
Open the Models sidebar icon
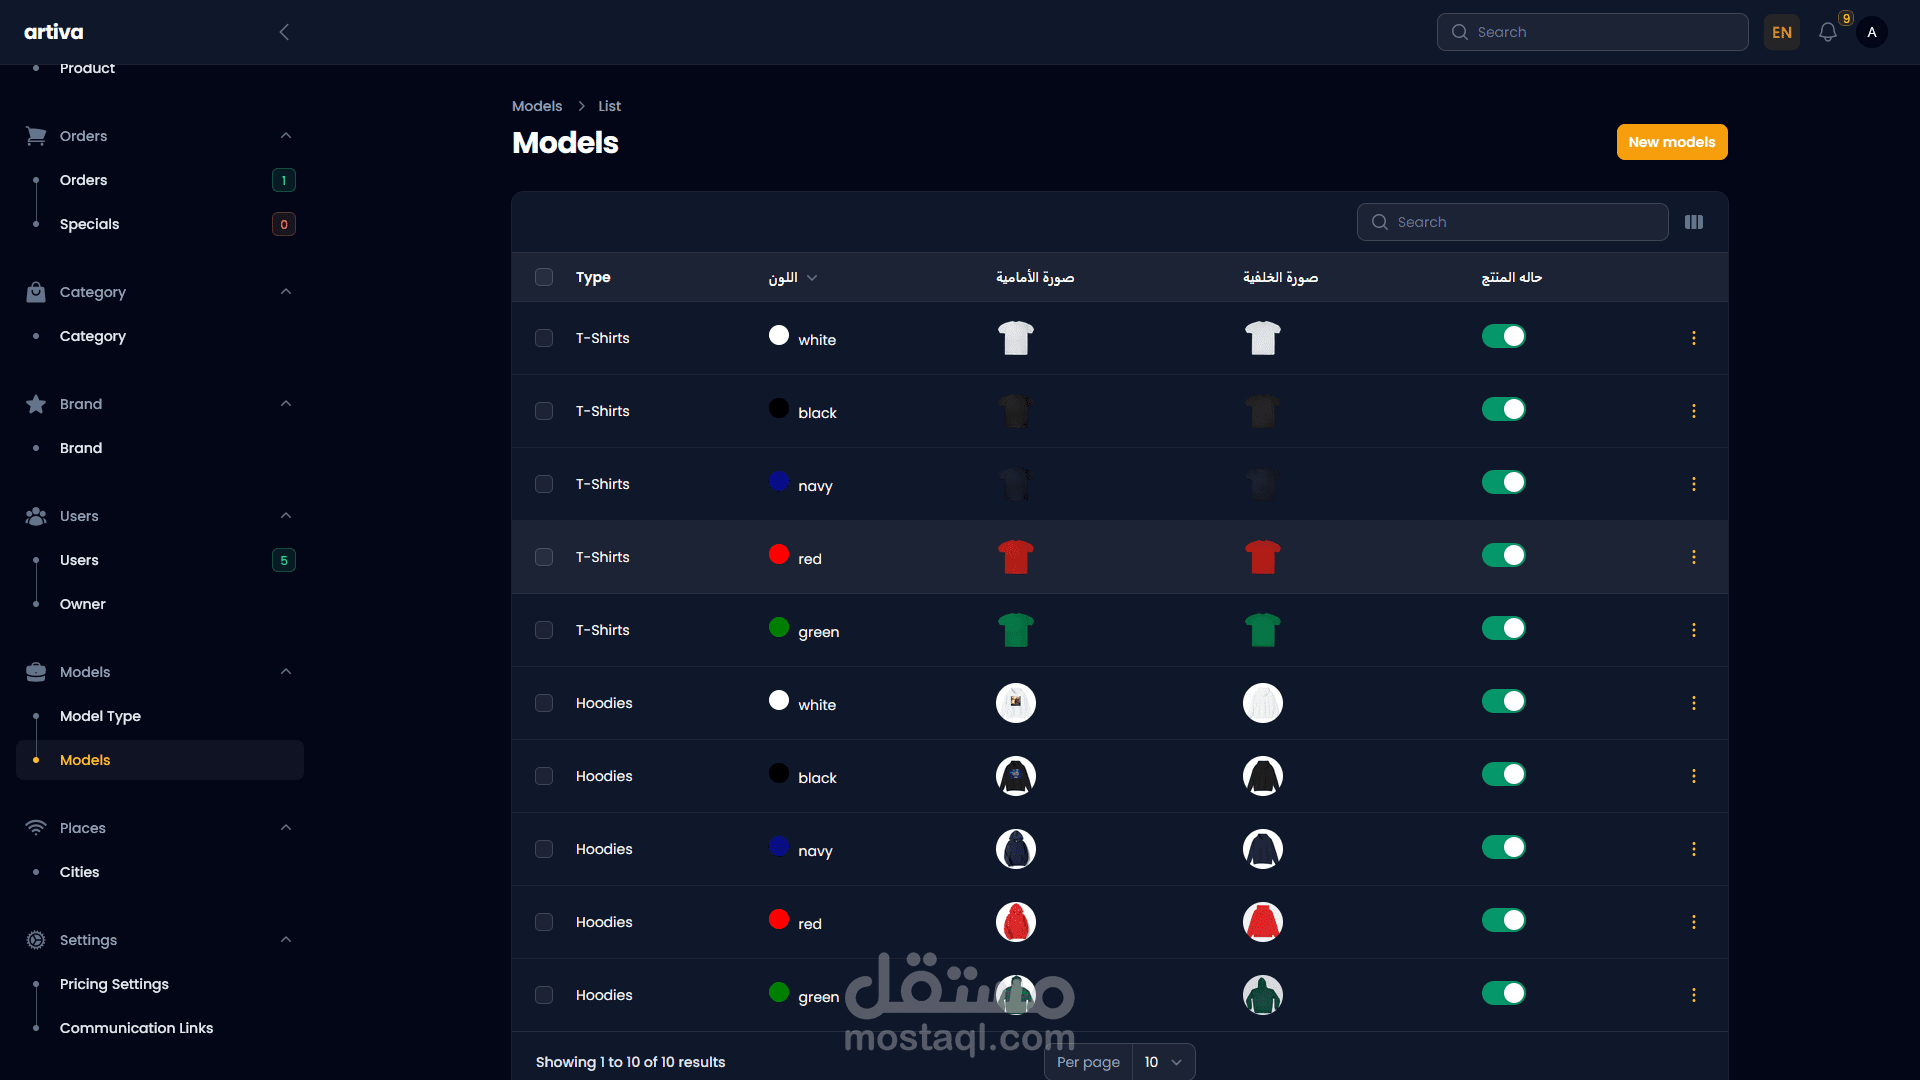35,671
